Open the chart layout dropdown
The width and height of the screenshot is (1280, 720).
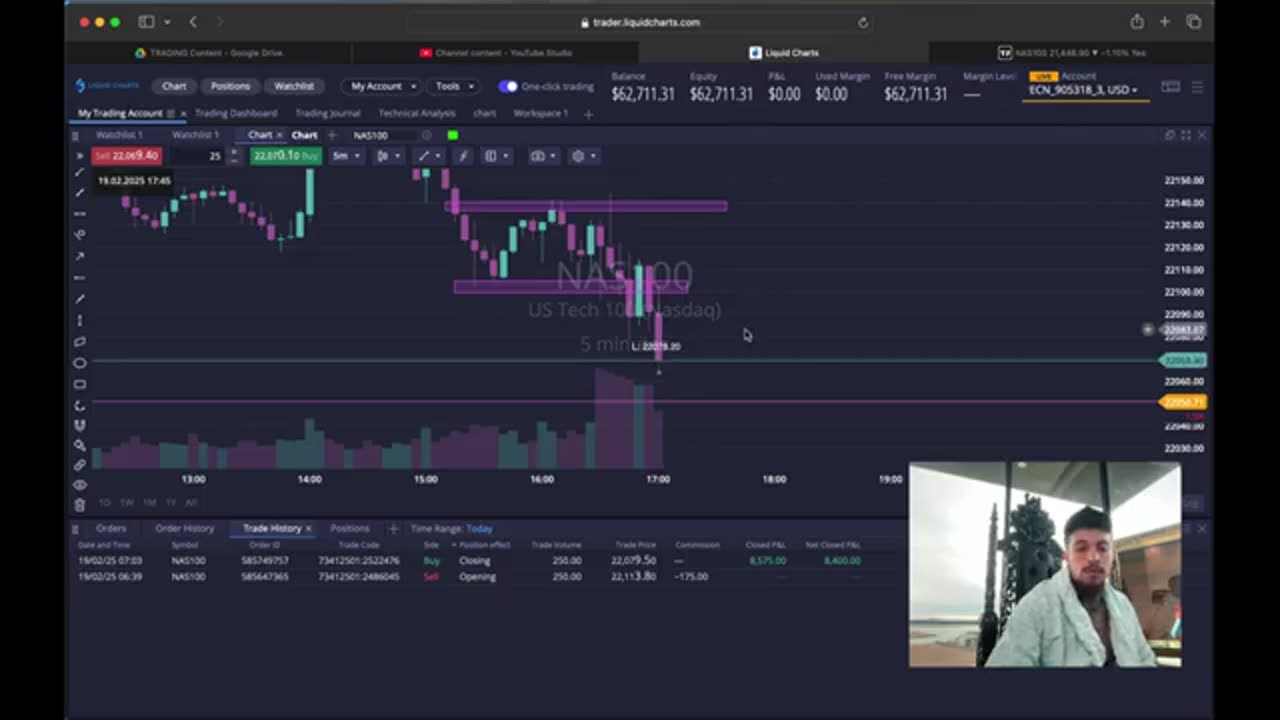tap(496, 156)
